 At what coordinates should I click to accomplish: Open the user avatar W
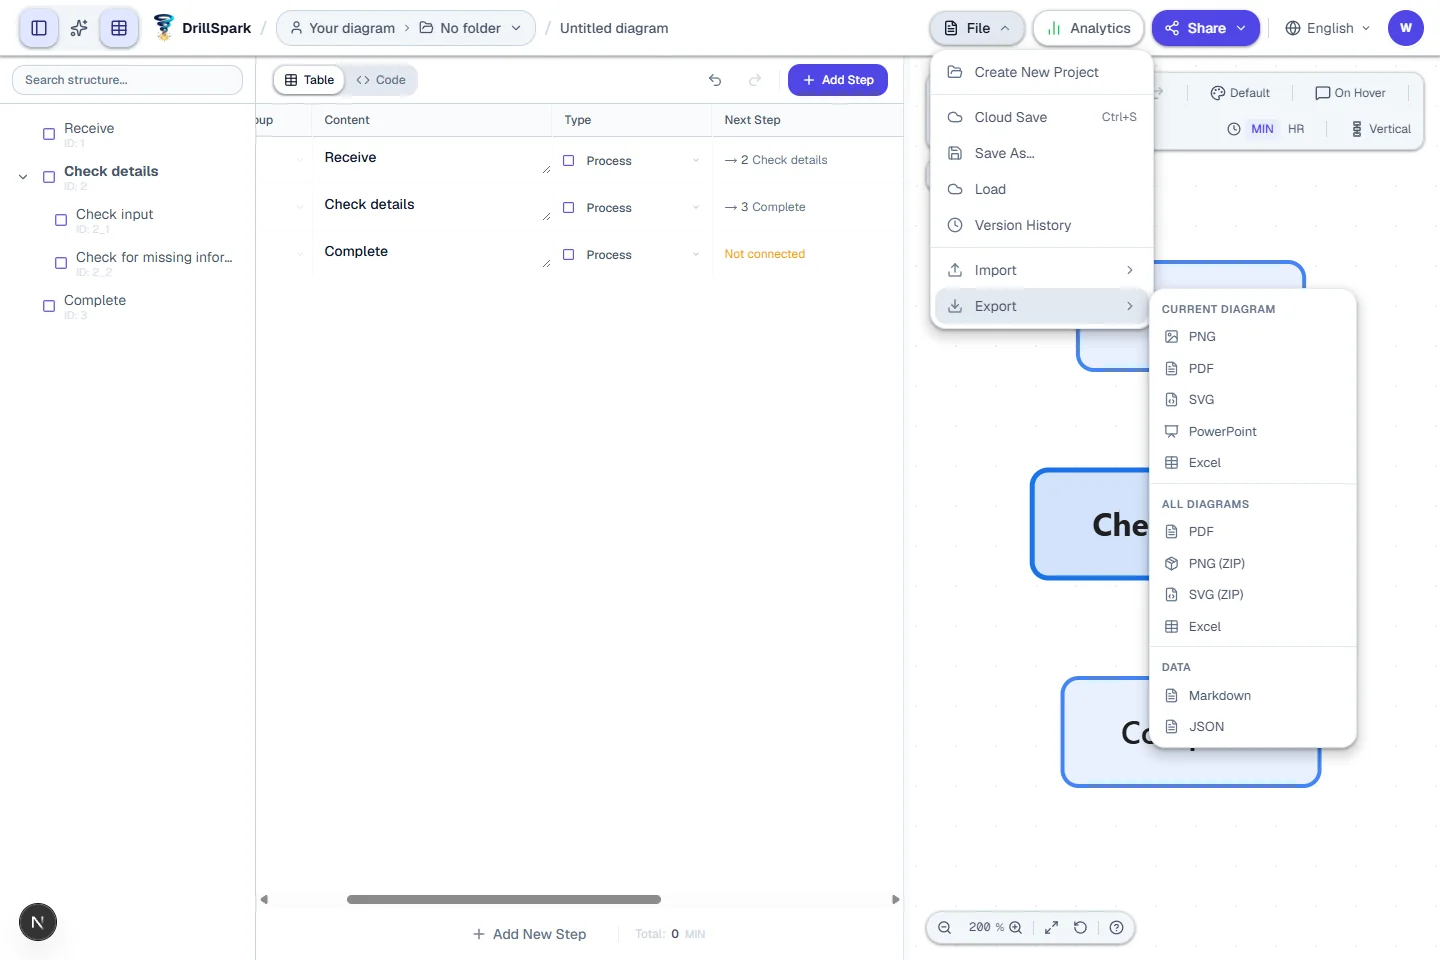[1406, 28]
